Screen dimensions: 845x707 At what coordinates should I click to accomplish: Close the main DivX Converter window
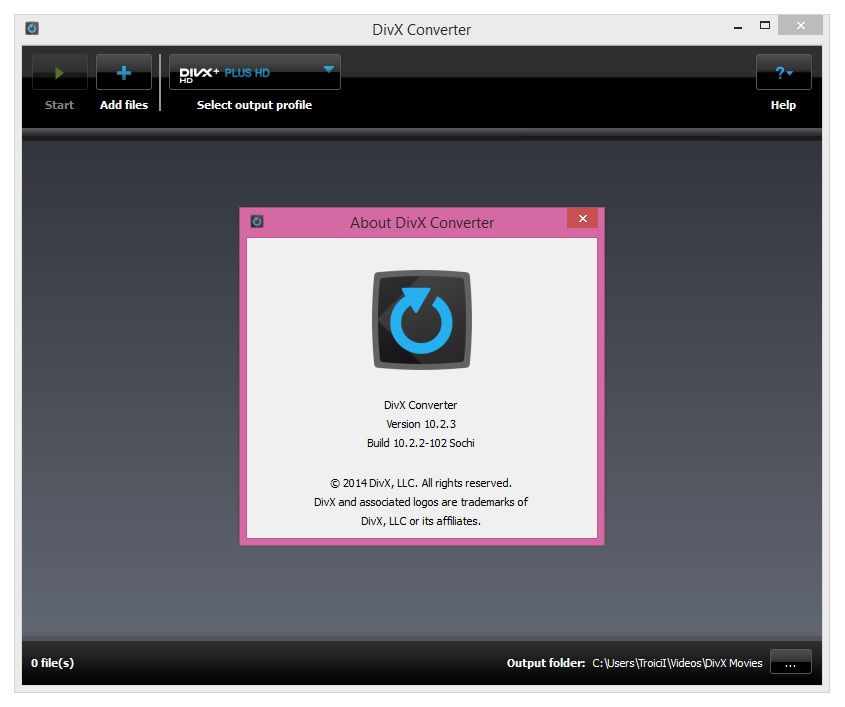tap(800, 25)
